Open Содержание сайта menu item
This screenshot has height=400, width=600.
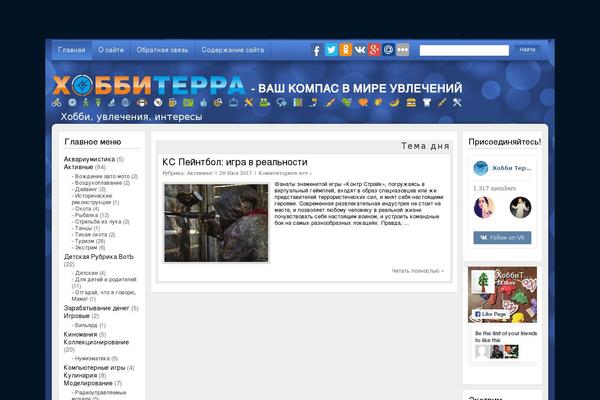point(233,50)
